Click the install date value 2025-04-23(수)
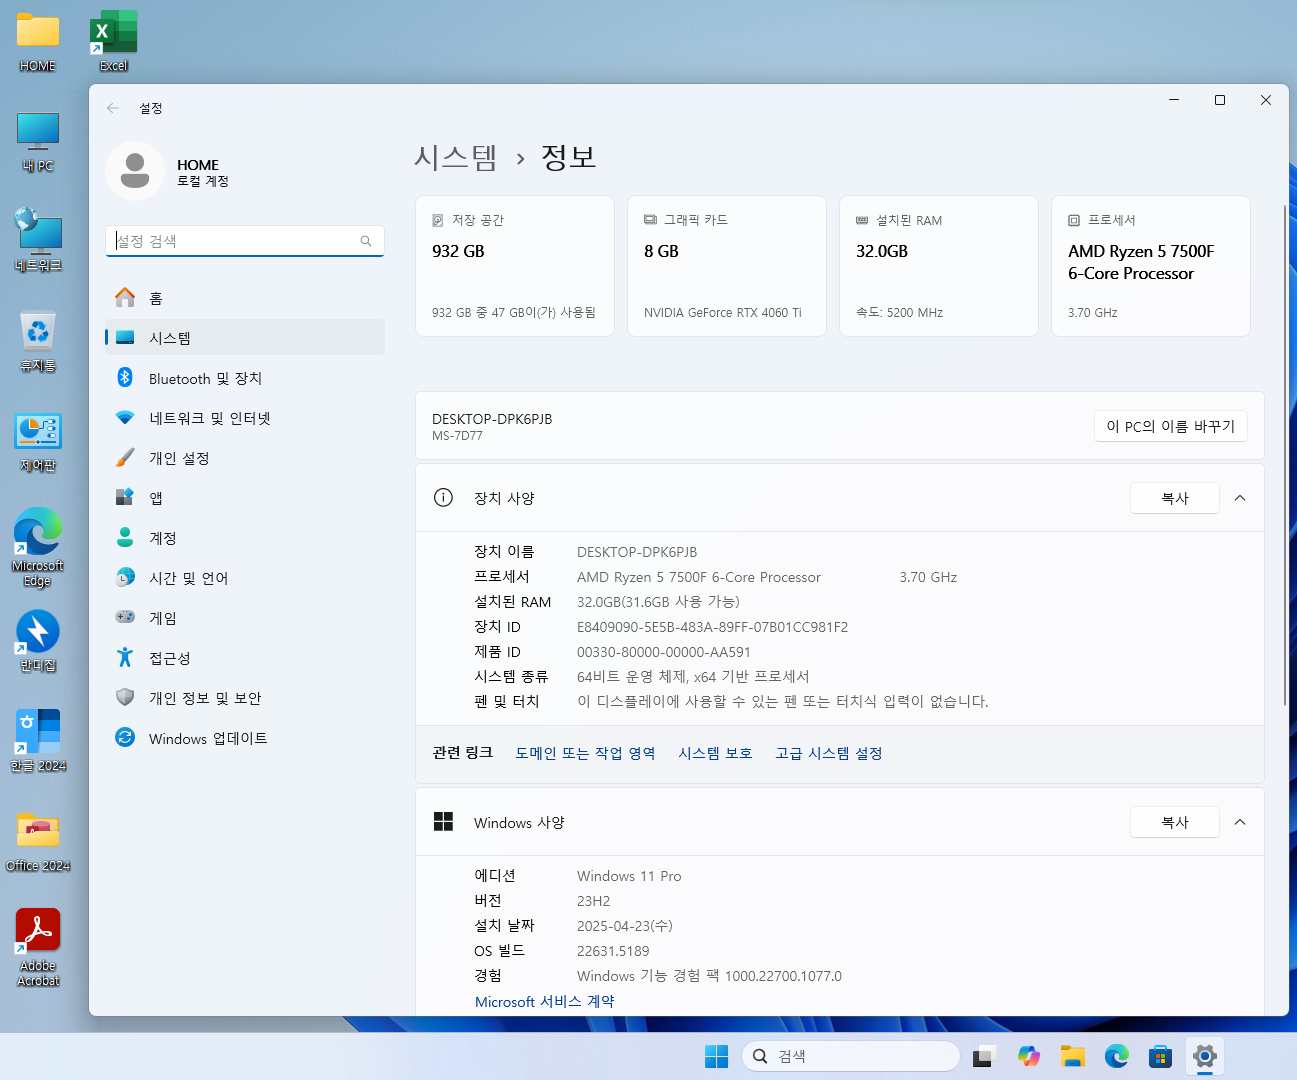This screenshot has width=1297, height=1080. [x=625, y=926]
